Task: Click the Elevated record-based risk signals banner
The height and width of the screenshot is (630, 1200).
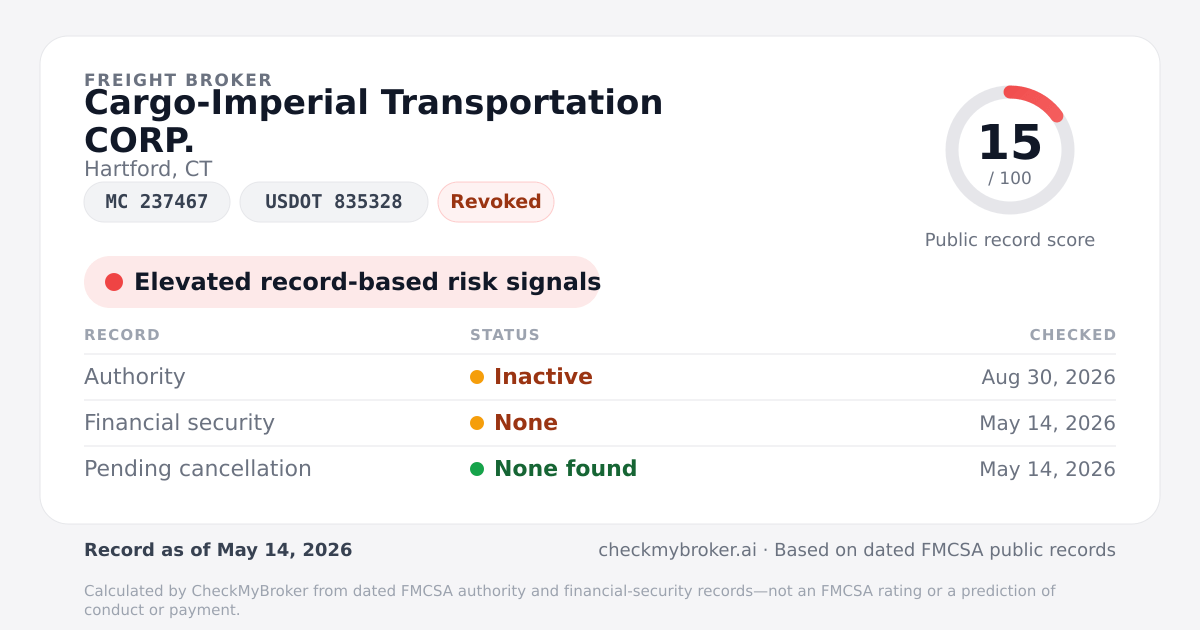Action: coord(342,282)
